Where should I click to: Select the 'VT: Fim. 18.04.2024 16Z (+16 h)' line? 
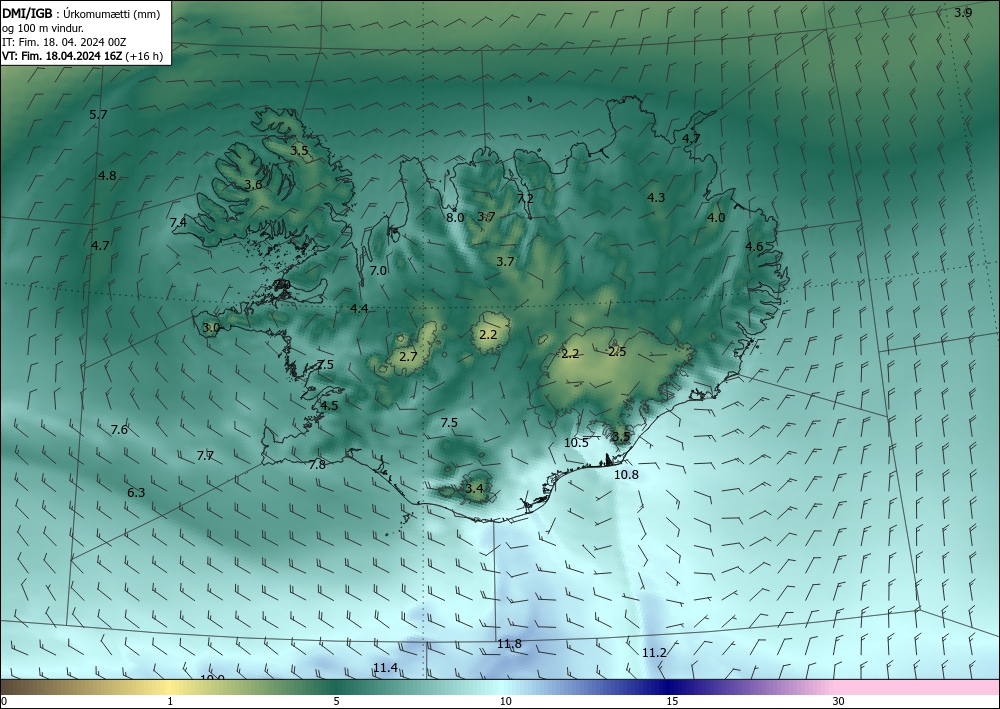pyautogui.click(x=82, y=56)
